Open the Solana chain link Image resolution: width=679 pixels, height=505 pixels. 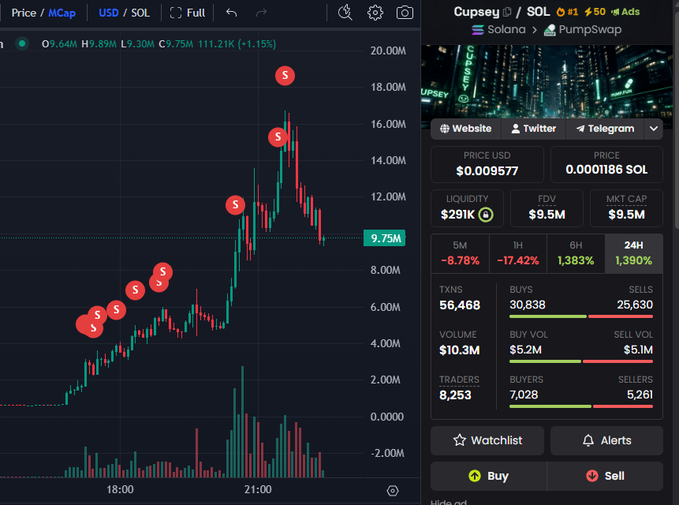[498, 29]
